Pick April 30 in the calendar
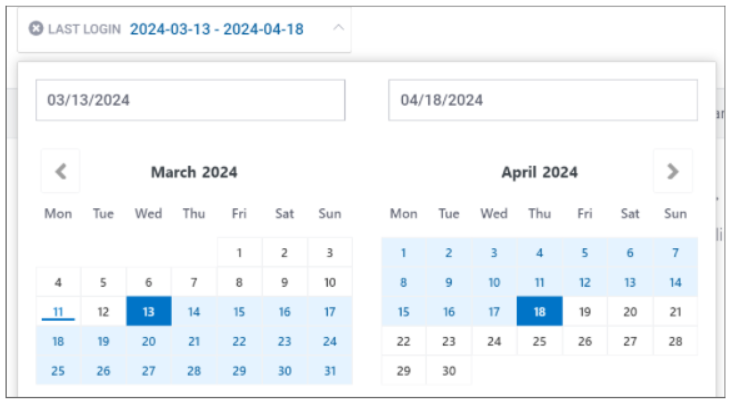 (x=449, y=370)
